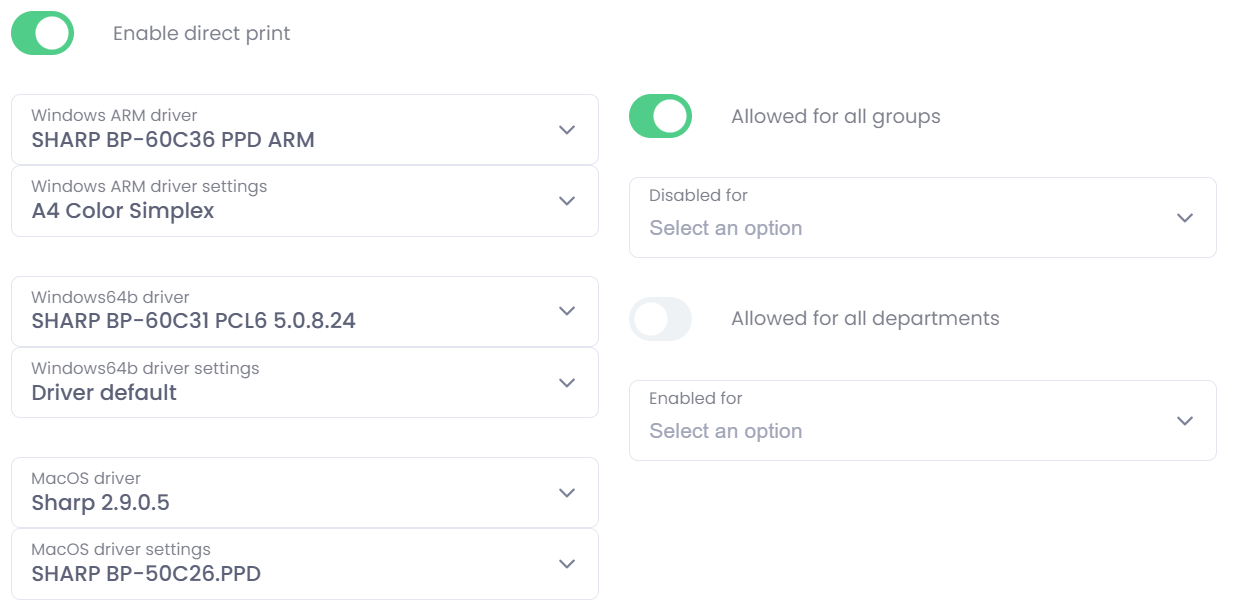Viewport: 1240px width, 614px height.
Task: Click the Enable direct print label
Action: pos(201,33)
